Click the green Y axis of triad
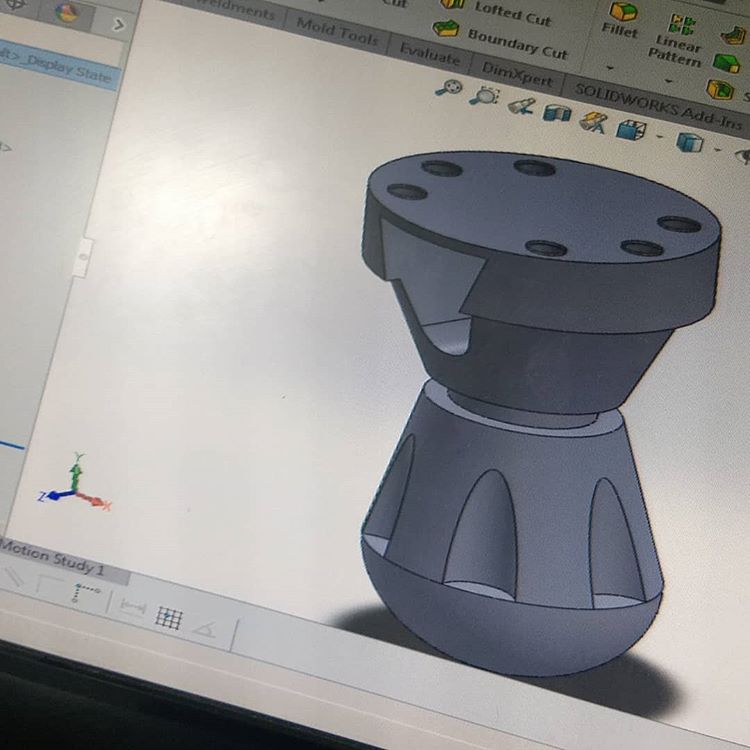The width and height of the screenshot is (750, 750). point(76,471)
